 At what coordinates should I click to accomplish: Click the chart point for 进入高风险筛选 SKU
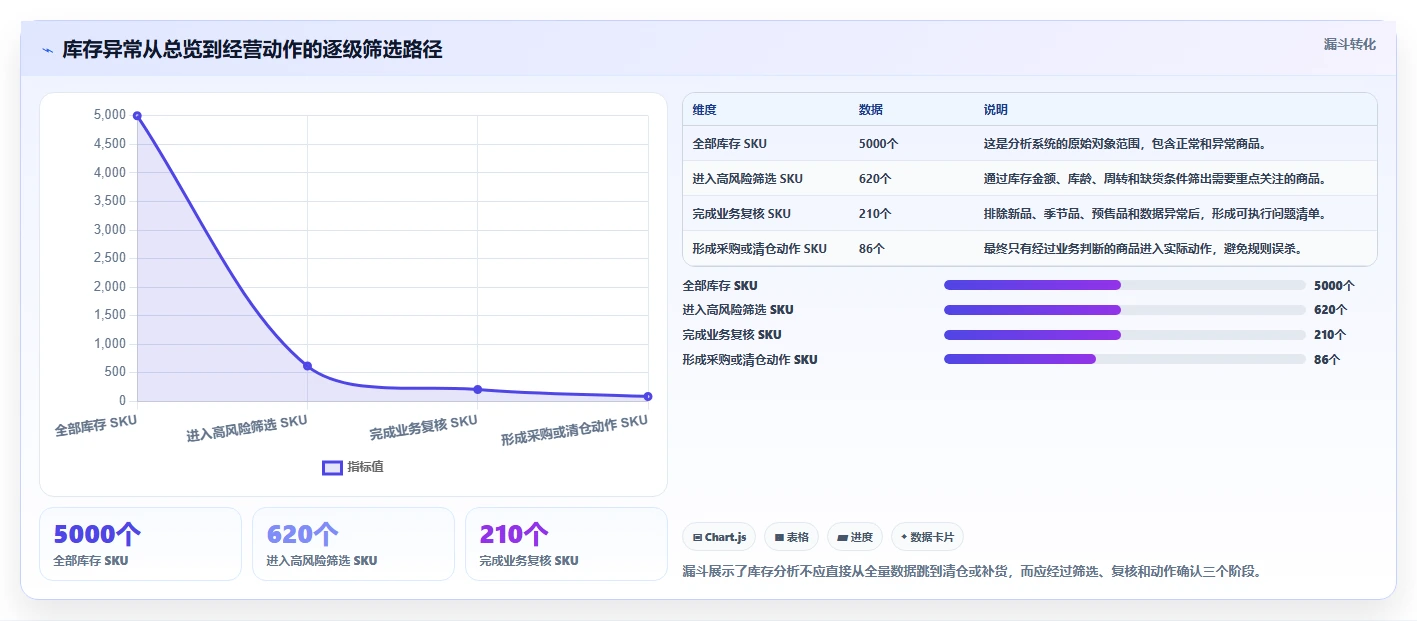pos(307,366)
